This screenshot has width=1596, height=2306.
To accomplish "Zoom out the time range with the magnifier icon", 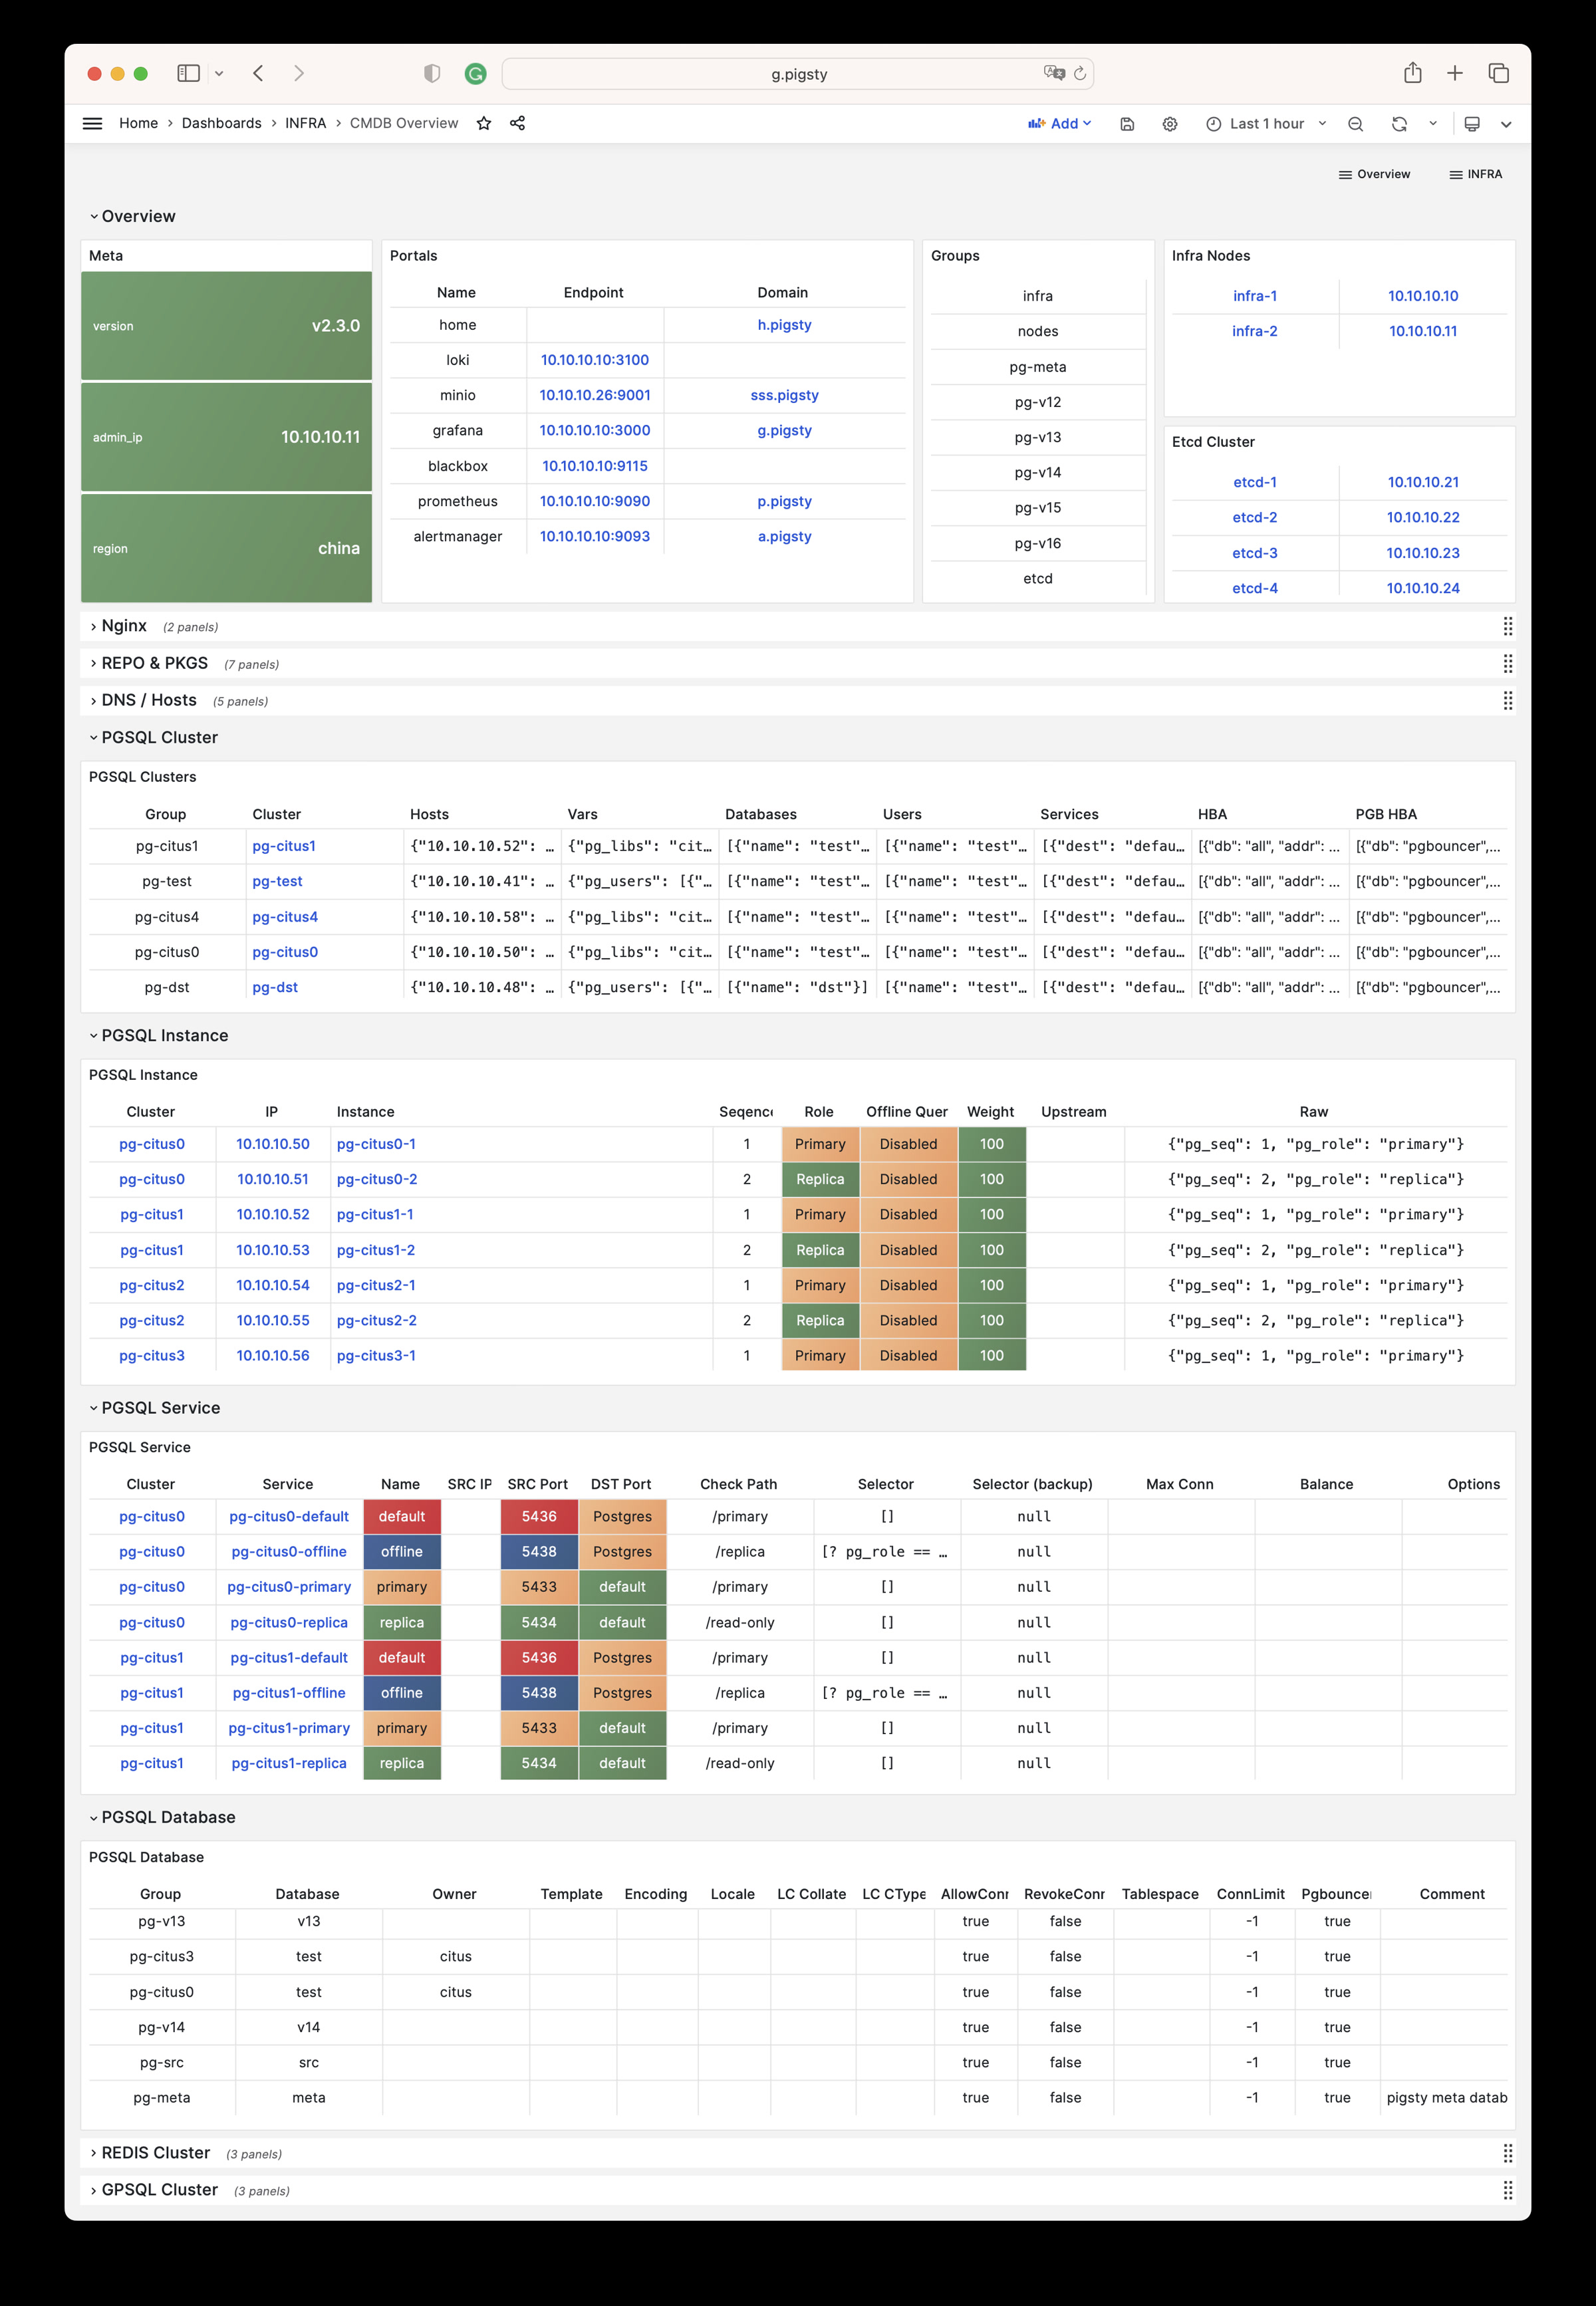I will pyautogui.click(x=1355, y=123).
